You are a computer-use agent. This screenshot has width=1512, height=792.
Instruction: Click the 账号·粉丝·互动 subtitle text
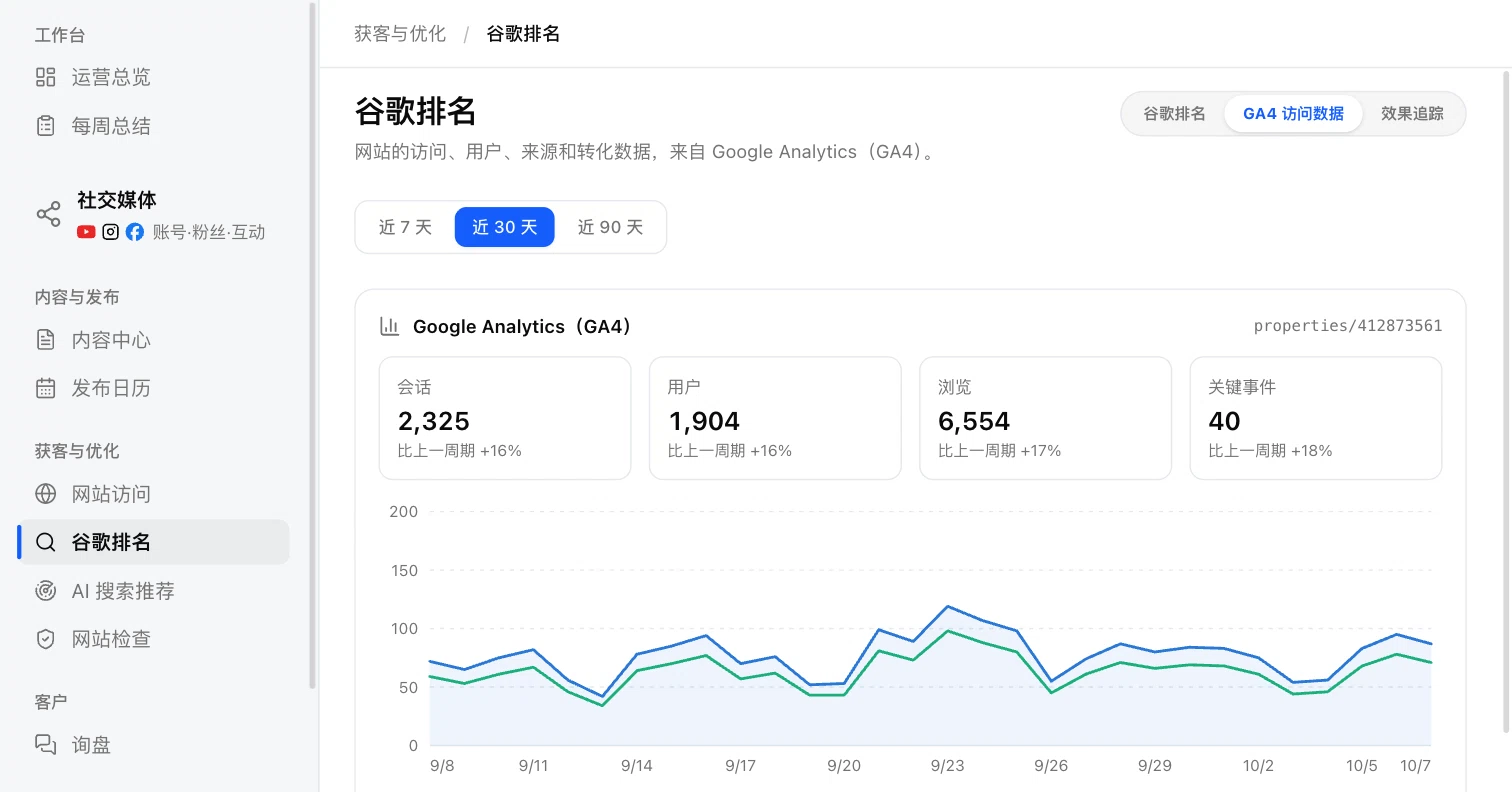coord(209,232)
